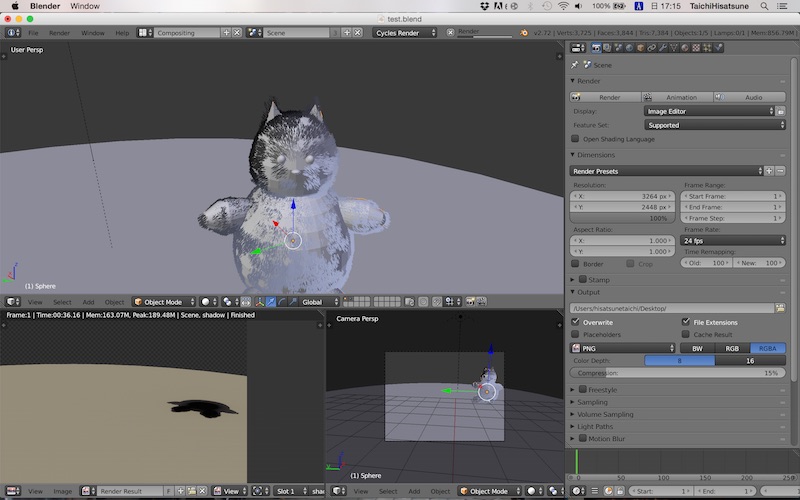Expand the Light Paths panel

coord(595,427)
